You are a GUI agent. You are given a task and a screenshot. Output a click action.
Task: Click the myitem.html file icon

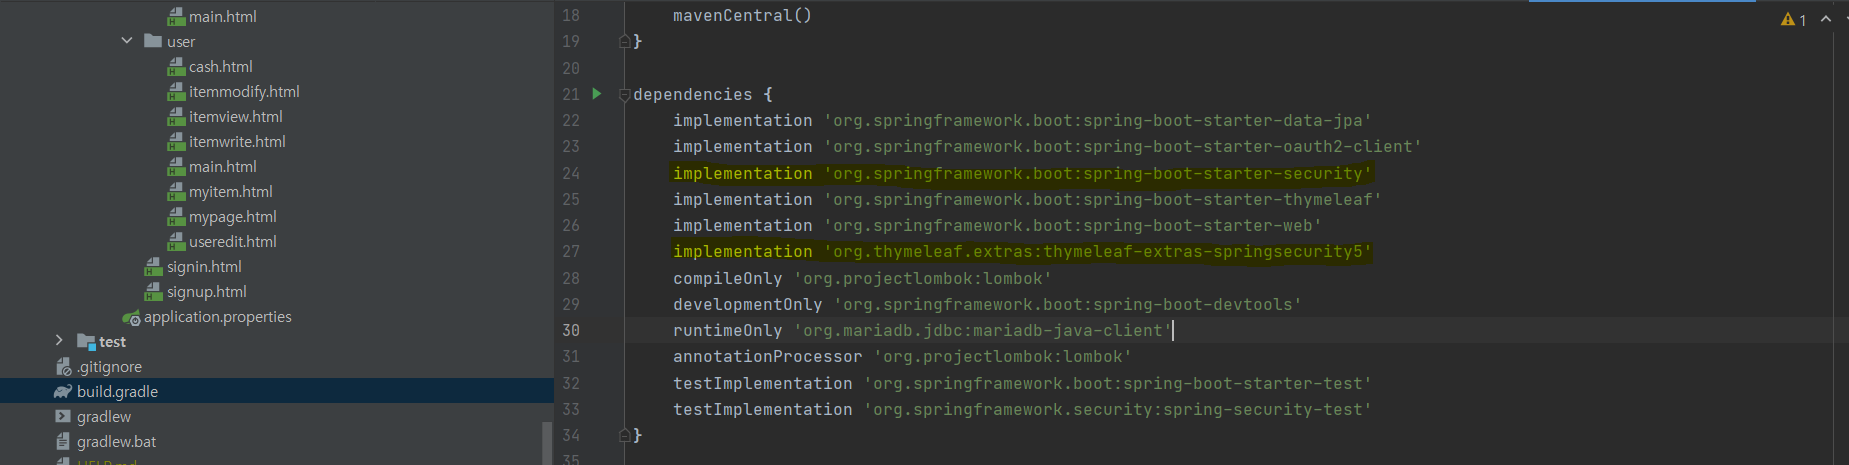click(x=176, y=191)
